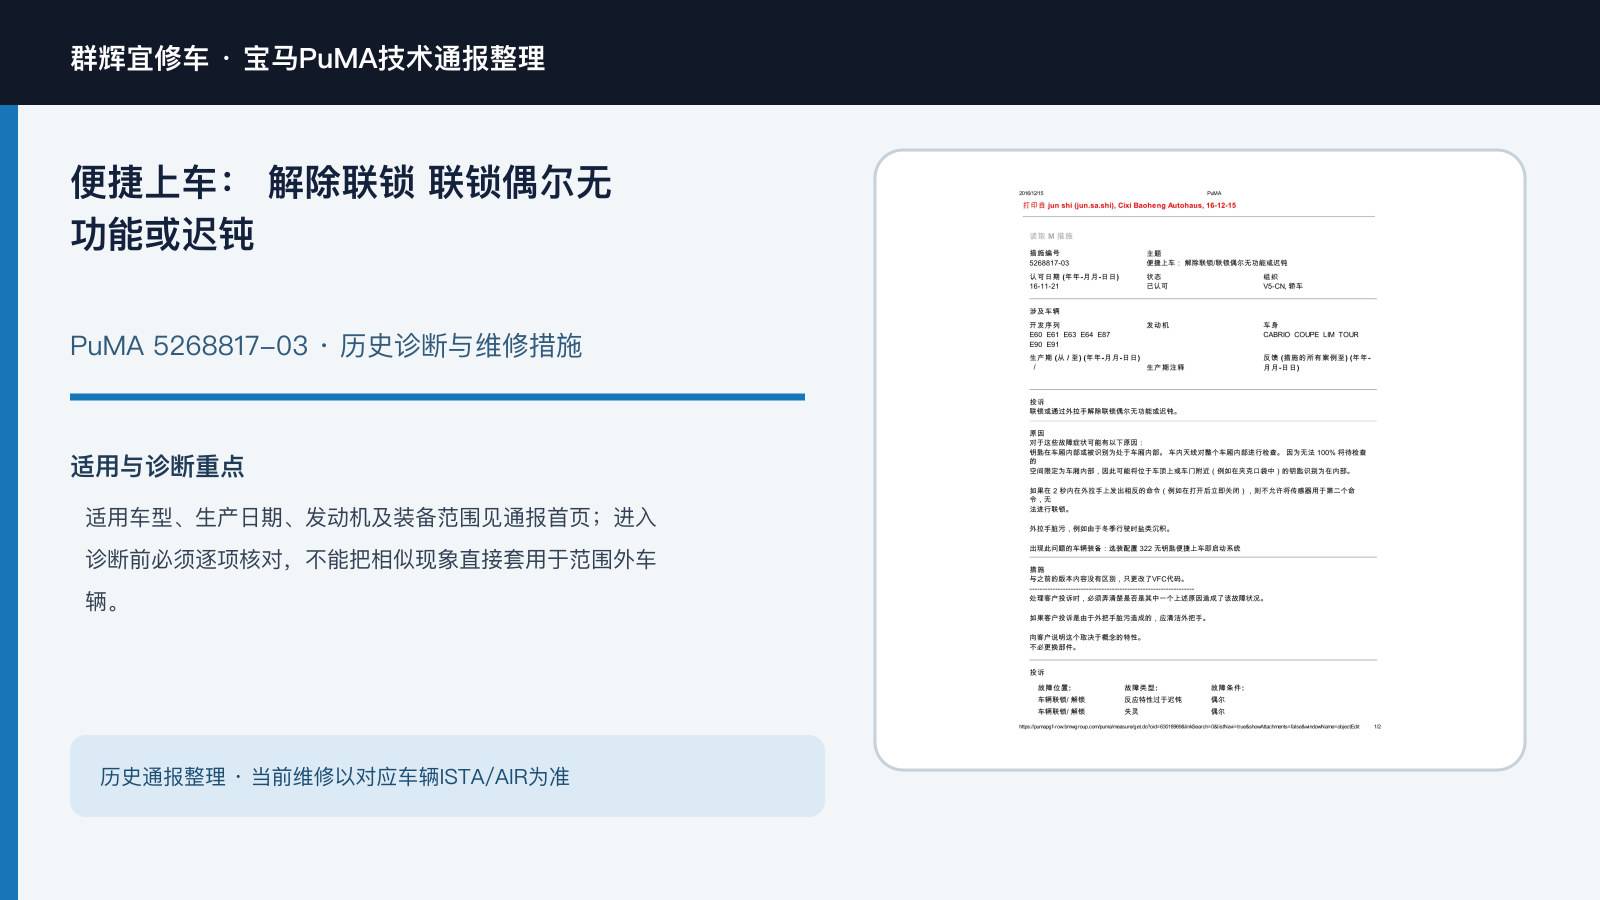Click the 开发序列 E60 E61 E63 model list
The image size is (1600, 900).
1069,334
